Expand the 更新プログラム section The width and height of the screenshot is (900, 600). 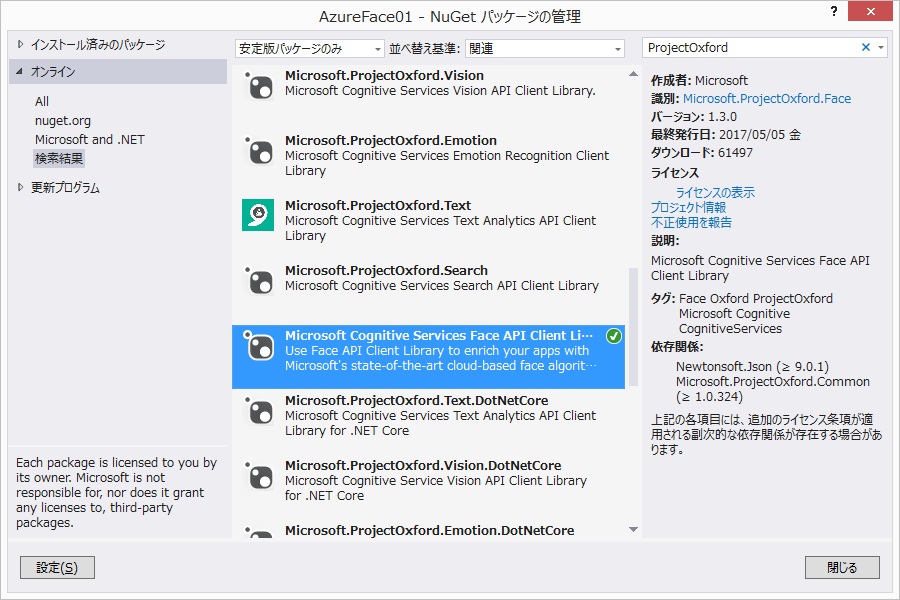pos(21,187)
